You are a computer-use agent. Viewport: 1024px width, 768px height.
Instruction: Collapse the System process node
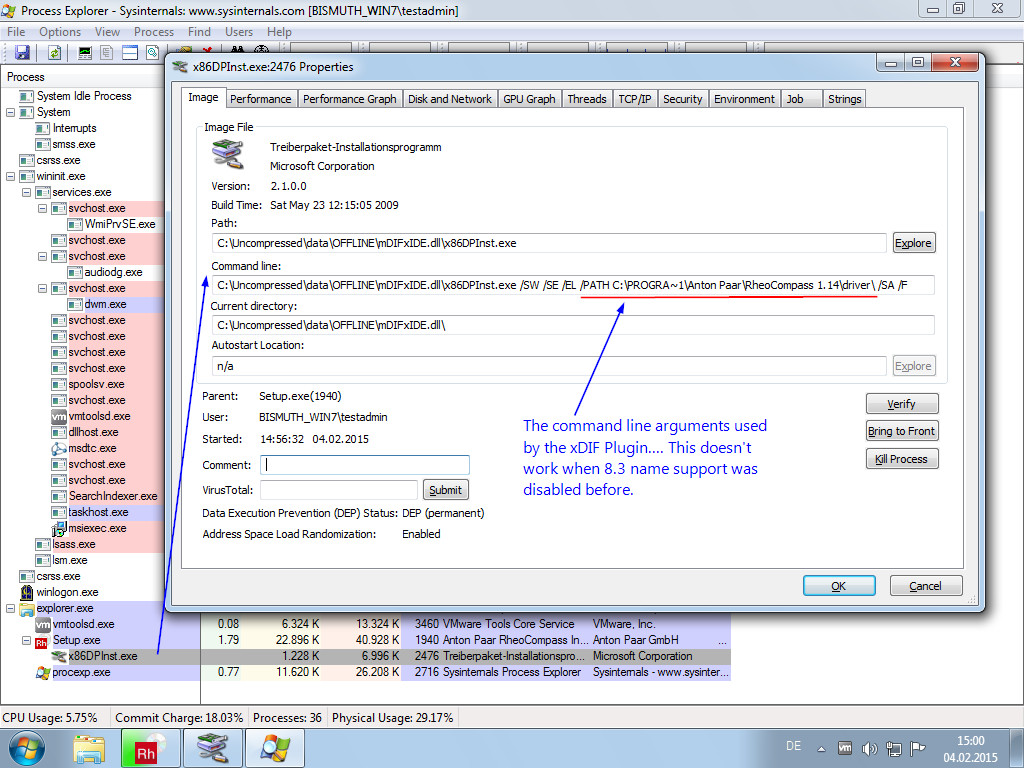[x=10, y=112]
